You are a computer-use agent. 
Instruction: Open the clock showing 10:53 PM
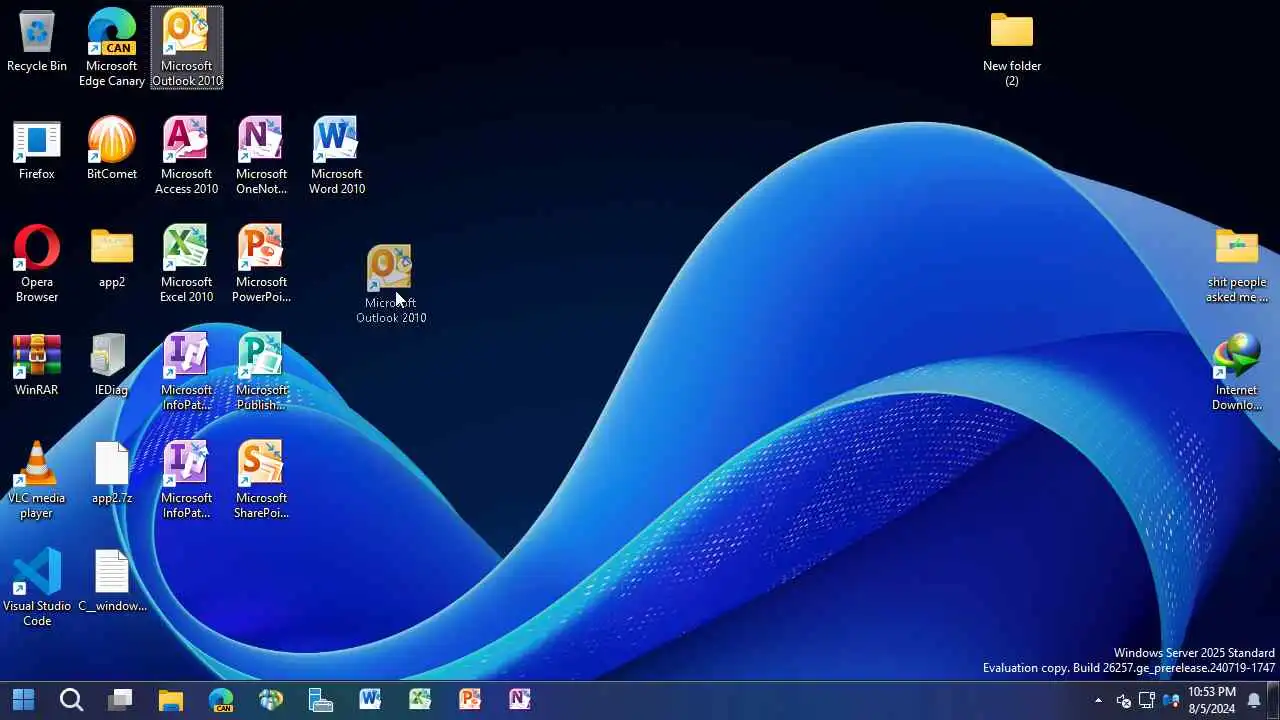[x=1212, y=700]
